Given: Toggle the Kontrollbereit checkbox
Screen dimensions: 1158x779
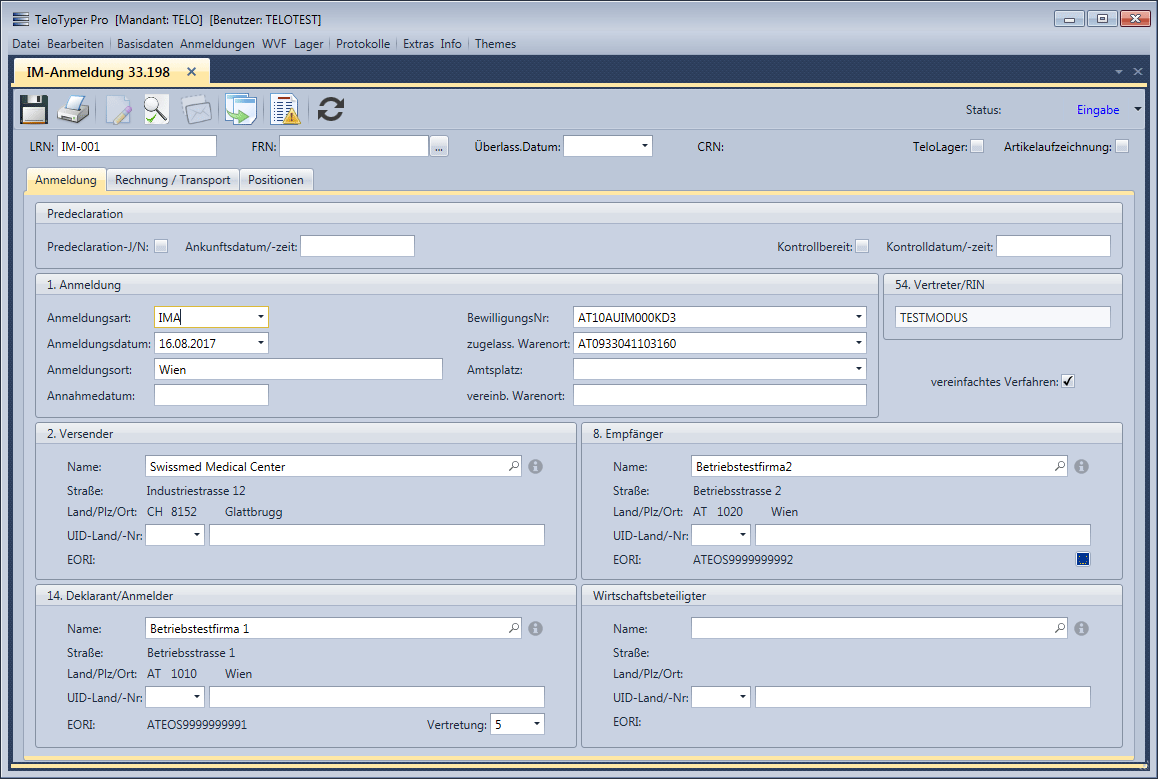Looking at the screenshot, I should [862, 246].
